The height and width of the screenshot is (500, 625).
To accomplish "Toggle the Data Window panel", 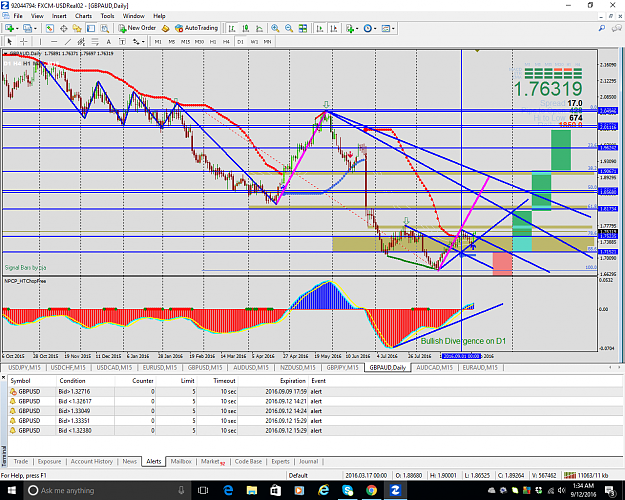I will pyautogui.click(x=63, y=28).
